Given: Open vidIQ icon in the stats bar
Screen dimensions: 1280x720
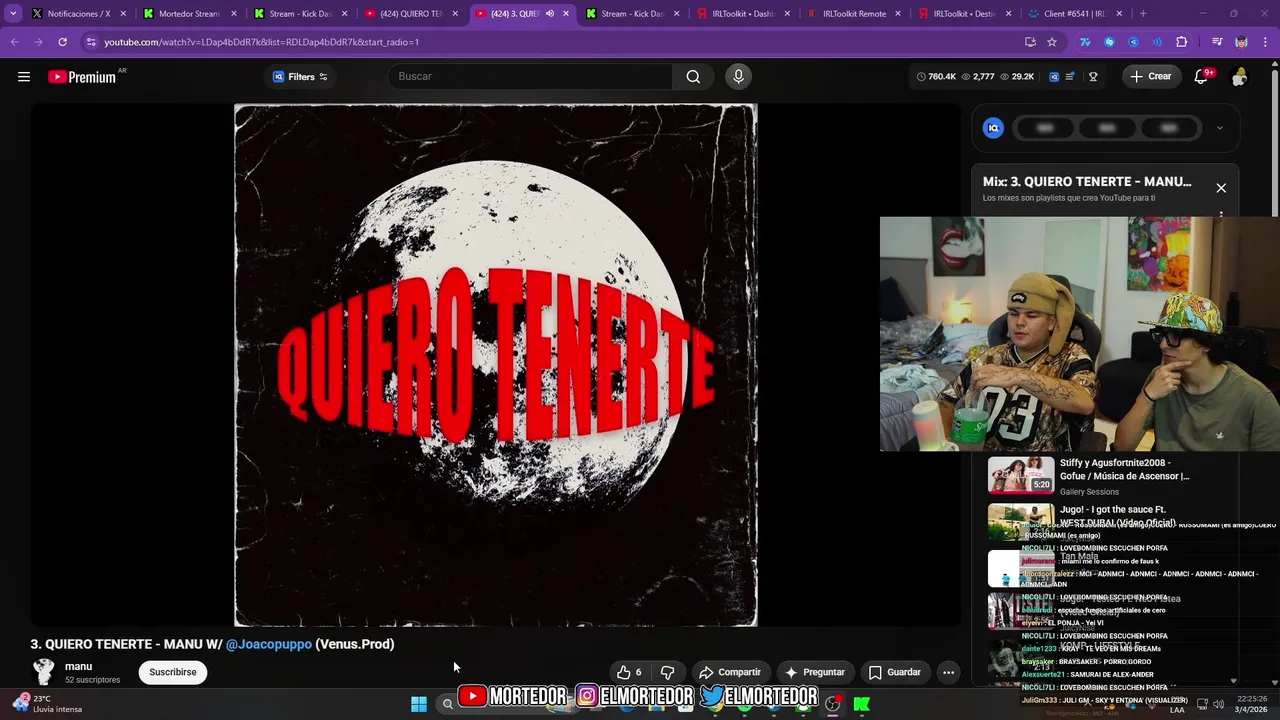Looking at the screenshot, I should pos(1054,77).
